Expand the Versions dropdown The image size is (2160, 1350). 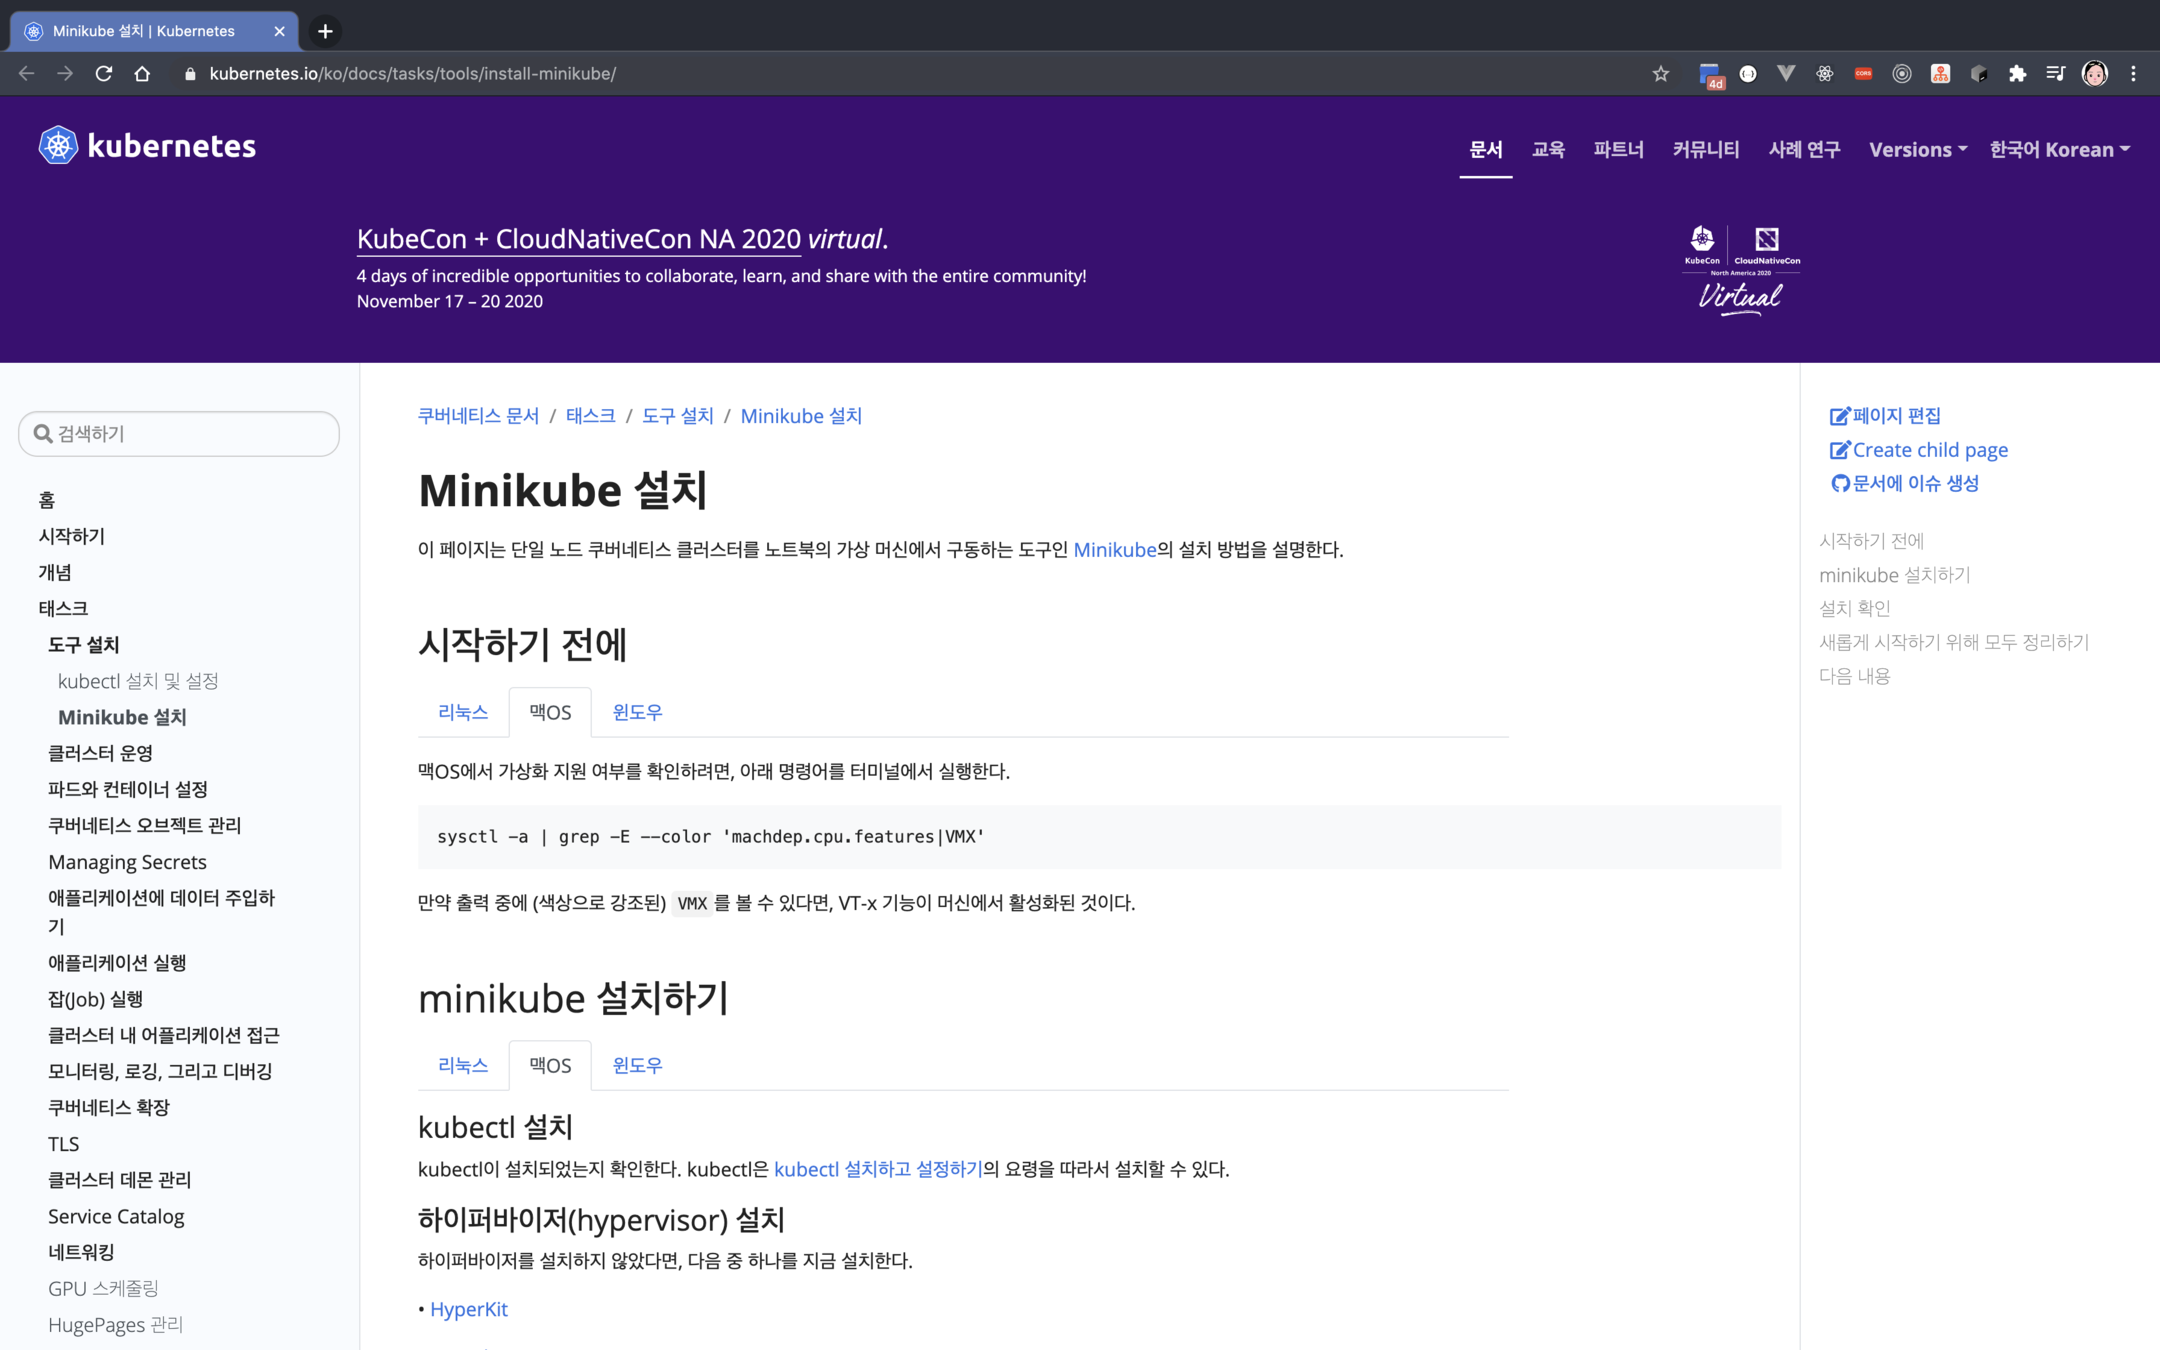1917,150
